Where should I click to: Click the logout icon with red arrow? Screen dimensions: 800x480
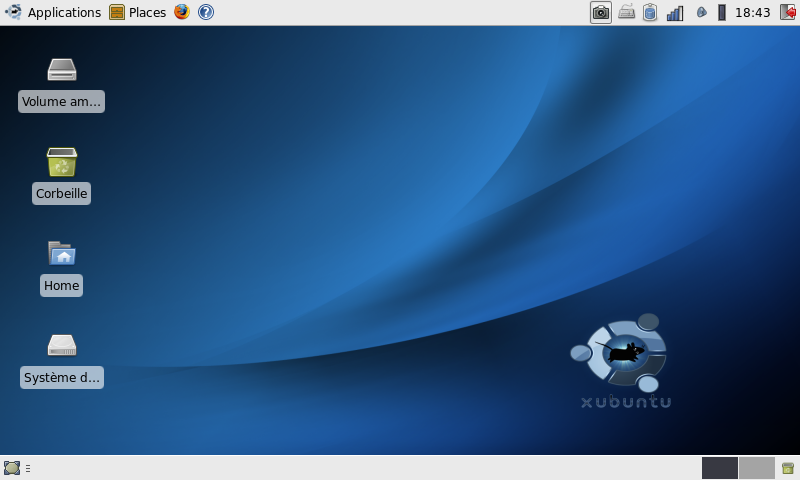(788, 12)
